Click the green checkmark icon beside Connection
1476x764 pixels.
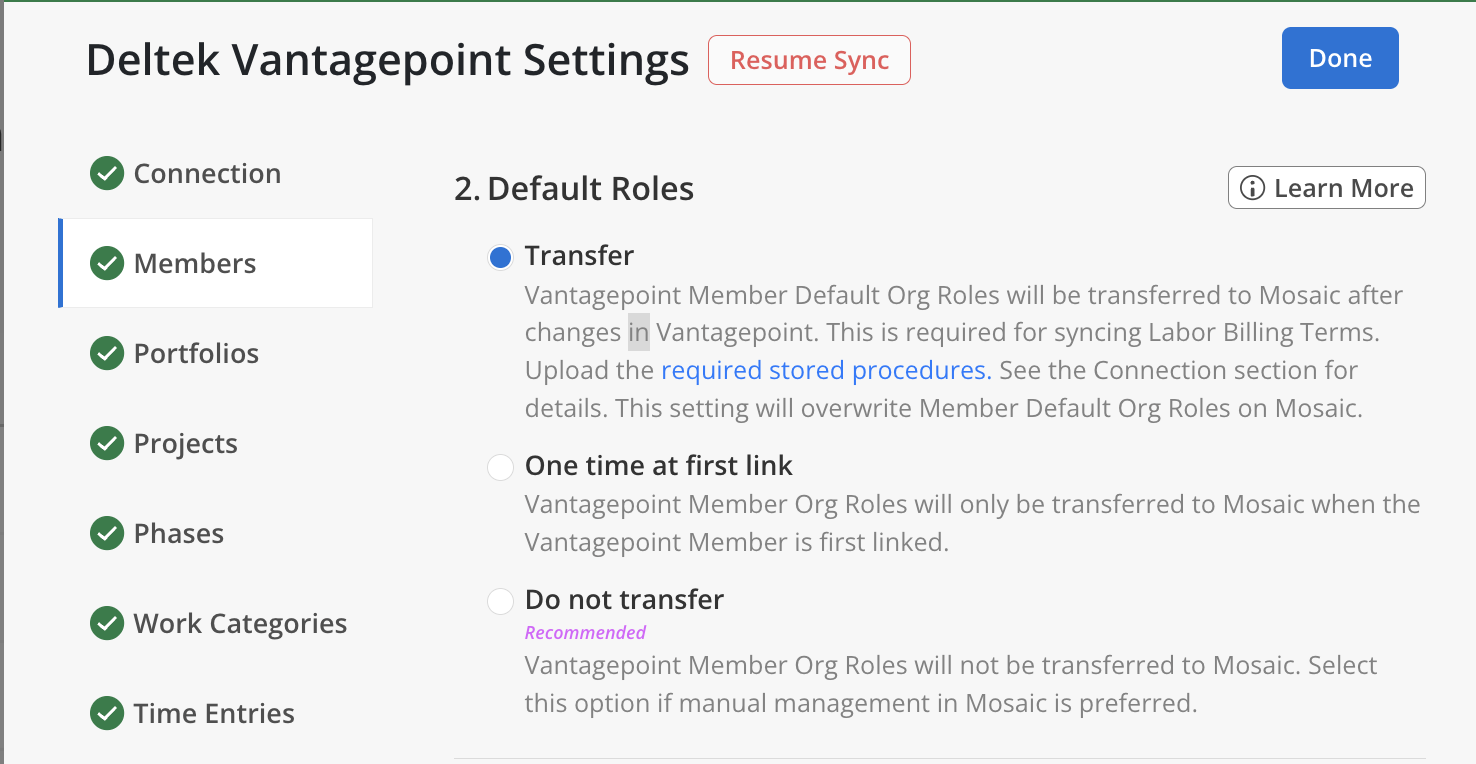pos(107,174)
